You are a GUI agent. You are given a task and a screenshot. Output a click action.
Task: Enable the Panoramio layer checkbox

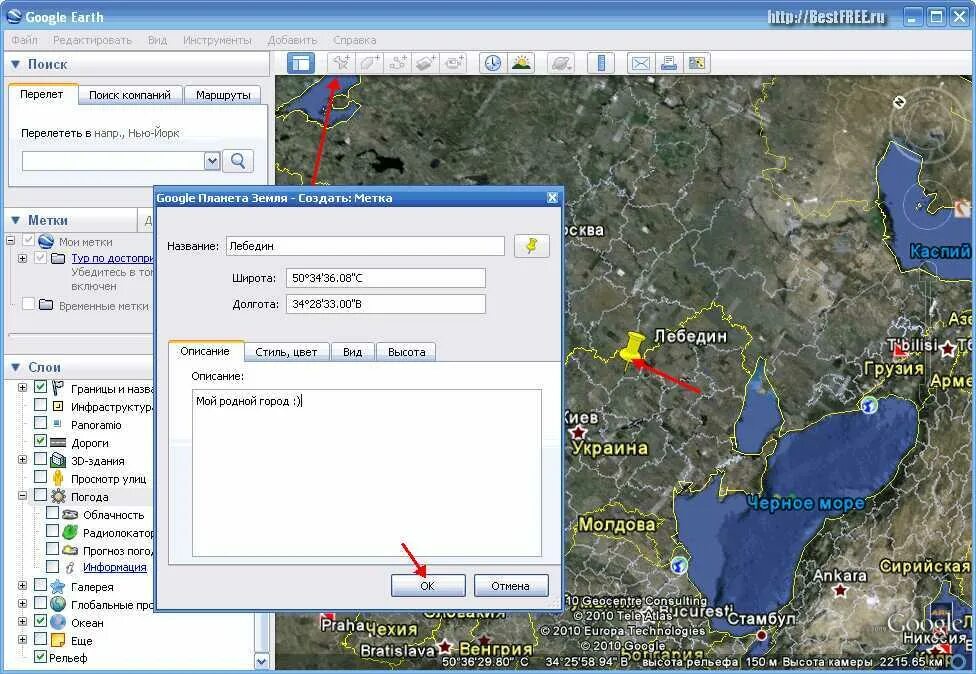click(40, 423)
